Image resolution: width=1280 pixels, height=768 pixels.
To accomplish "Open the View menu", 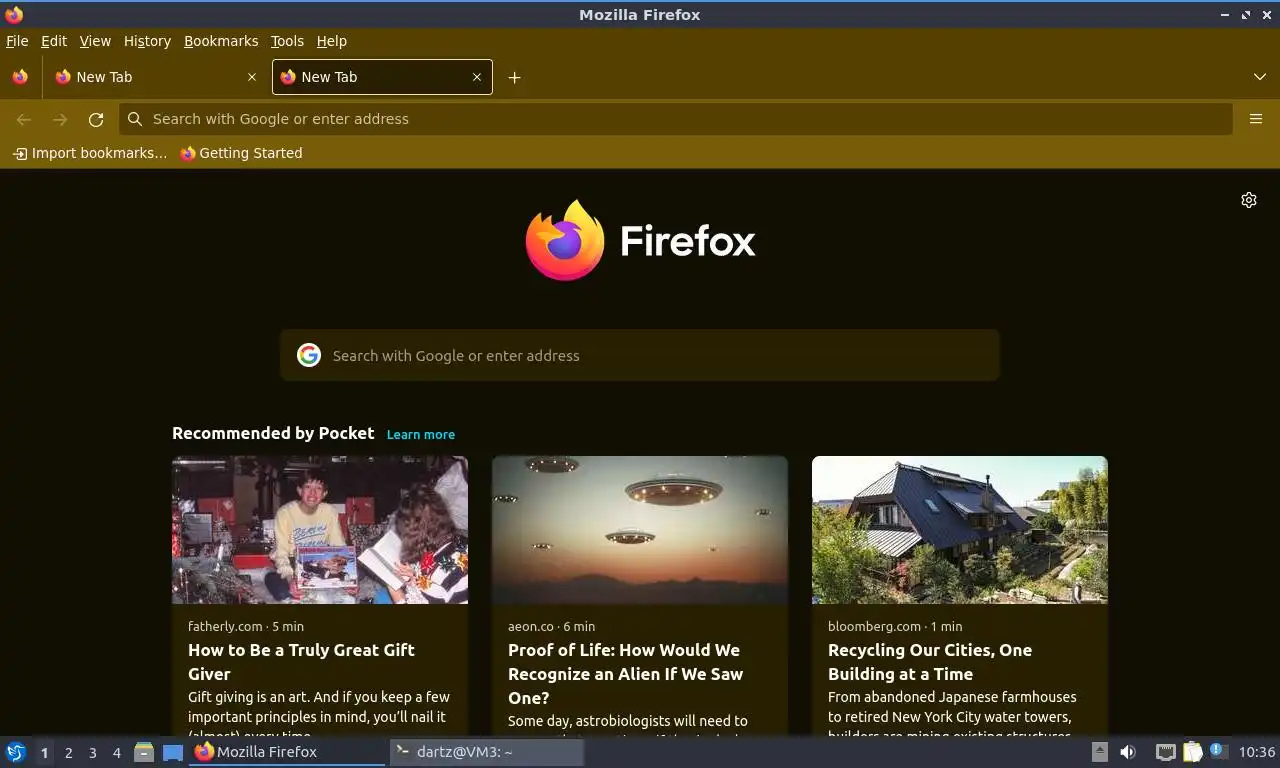I will pyautogui.click(x=95, y=41).
